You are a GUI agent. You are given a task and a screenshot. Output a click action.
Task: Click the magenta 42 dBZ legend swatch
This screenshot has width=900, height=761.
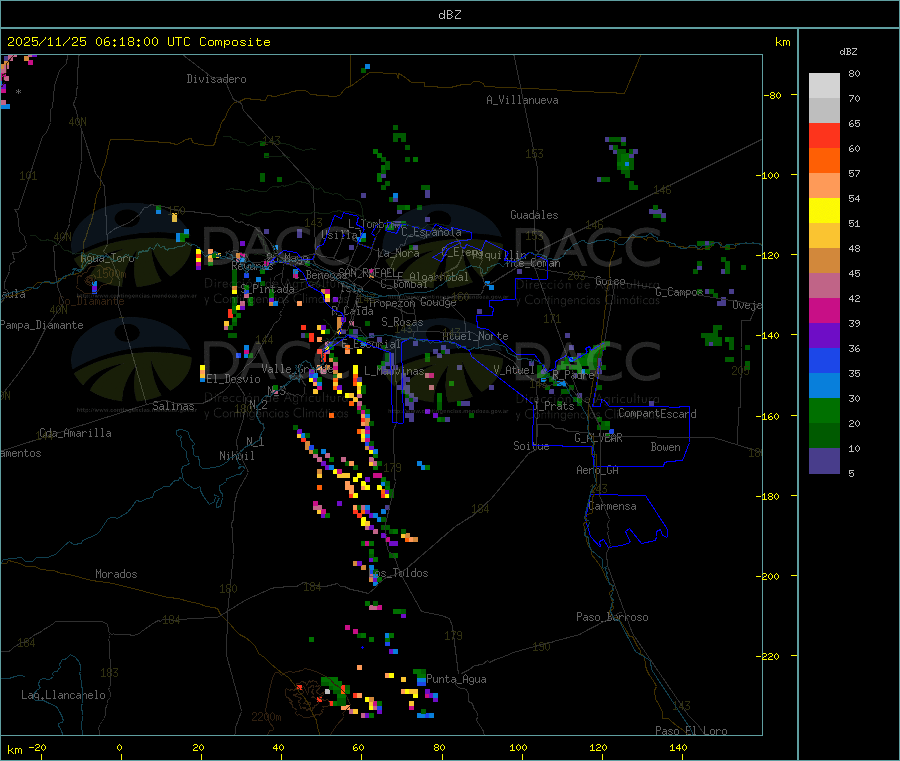(824, 310)
